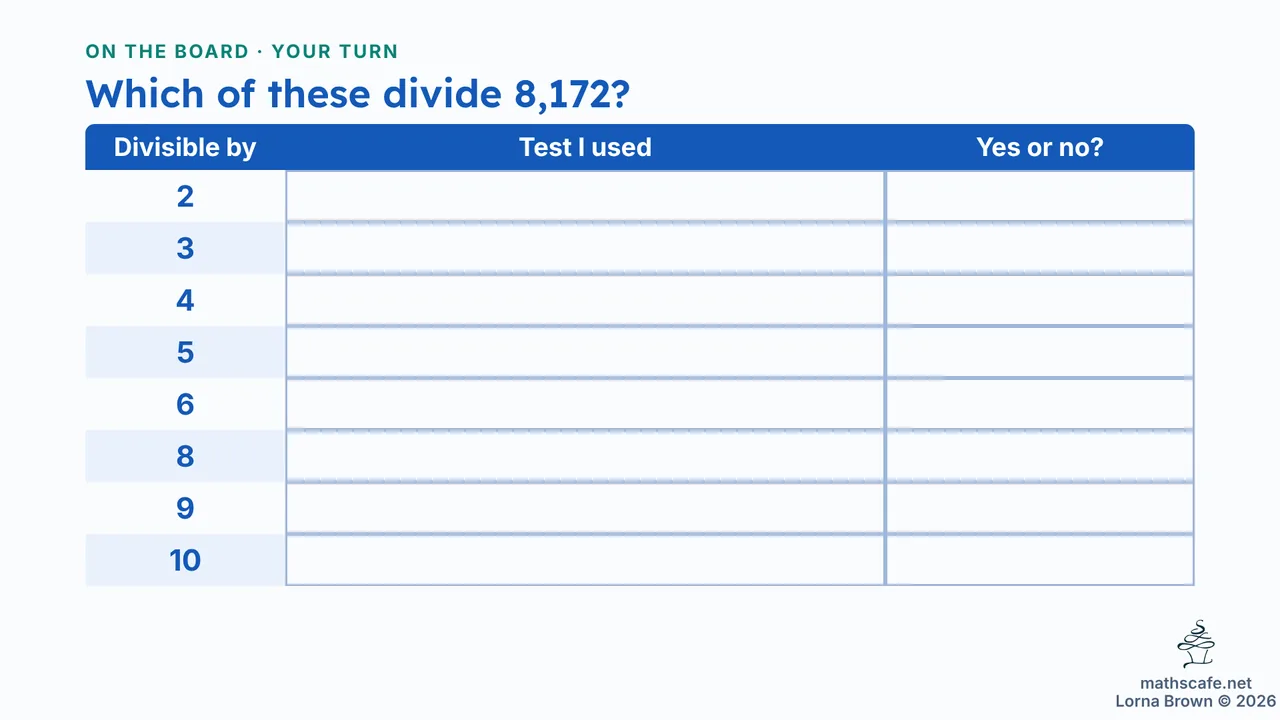Select the 'Test I used' field for 8

585,456
